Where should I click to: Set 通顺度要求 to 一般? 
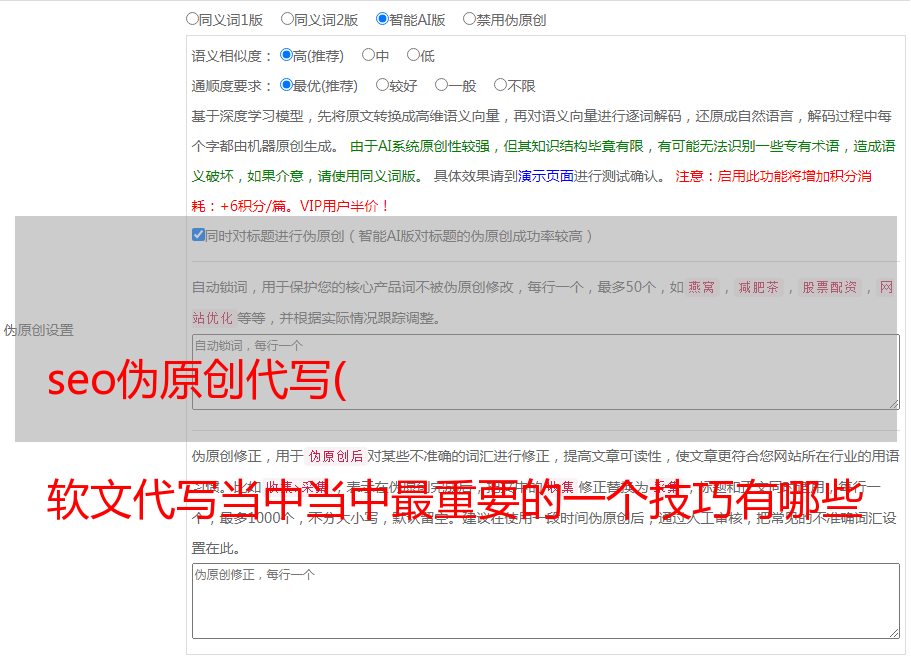click(x=442, y=85)
